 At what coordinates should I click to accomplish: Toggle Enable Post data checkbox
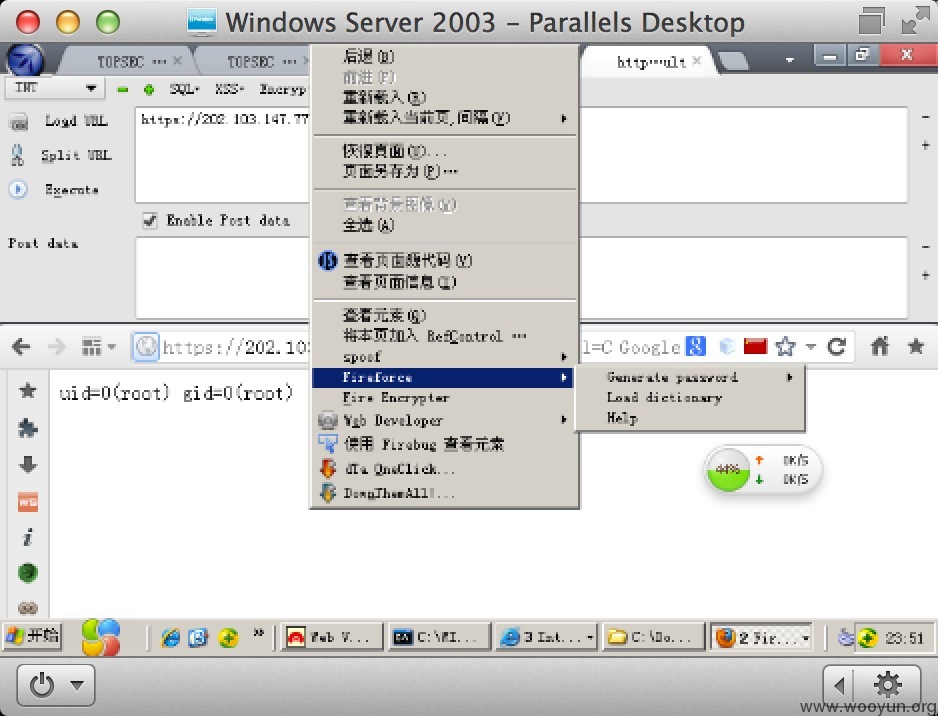150,220
